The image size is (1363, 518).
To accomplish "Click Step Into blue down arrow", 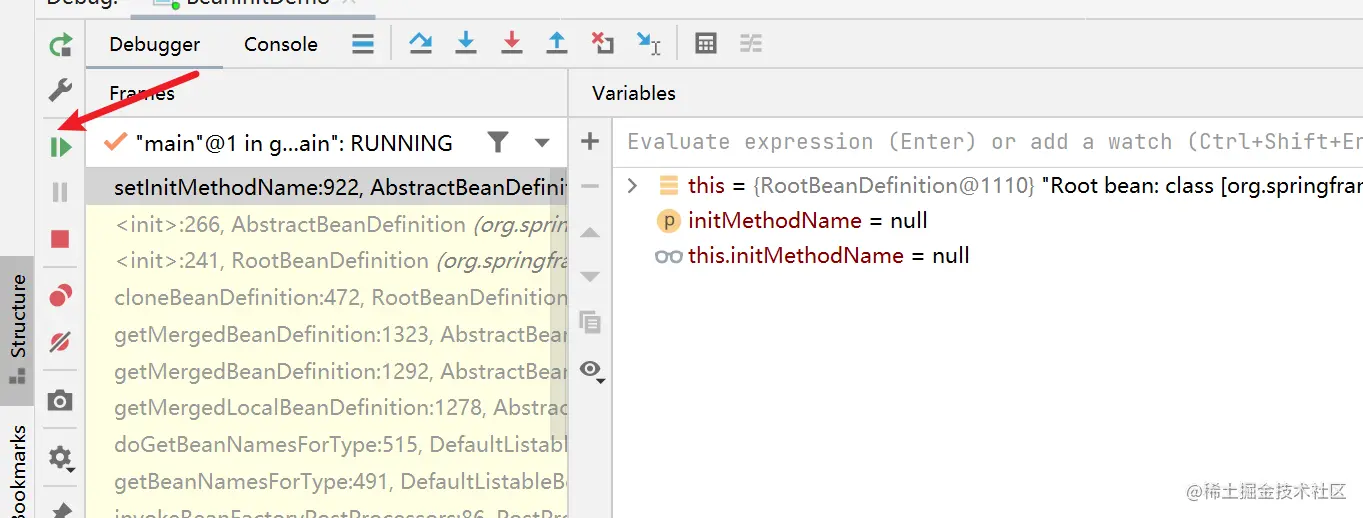I will point(466,43).
